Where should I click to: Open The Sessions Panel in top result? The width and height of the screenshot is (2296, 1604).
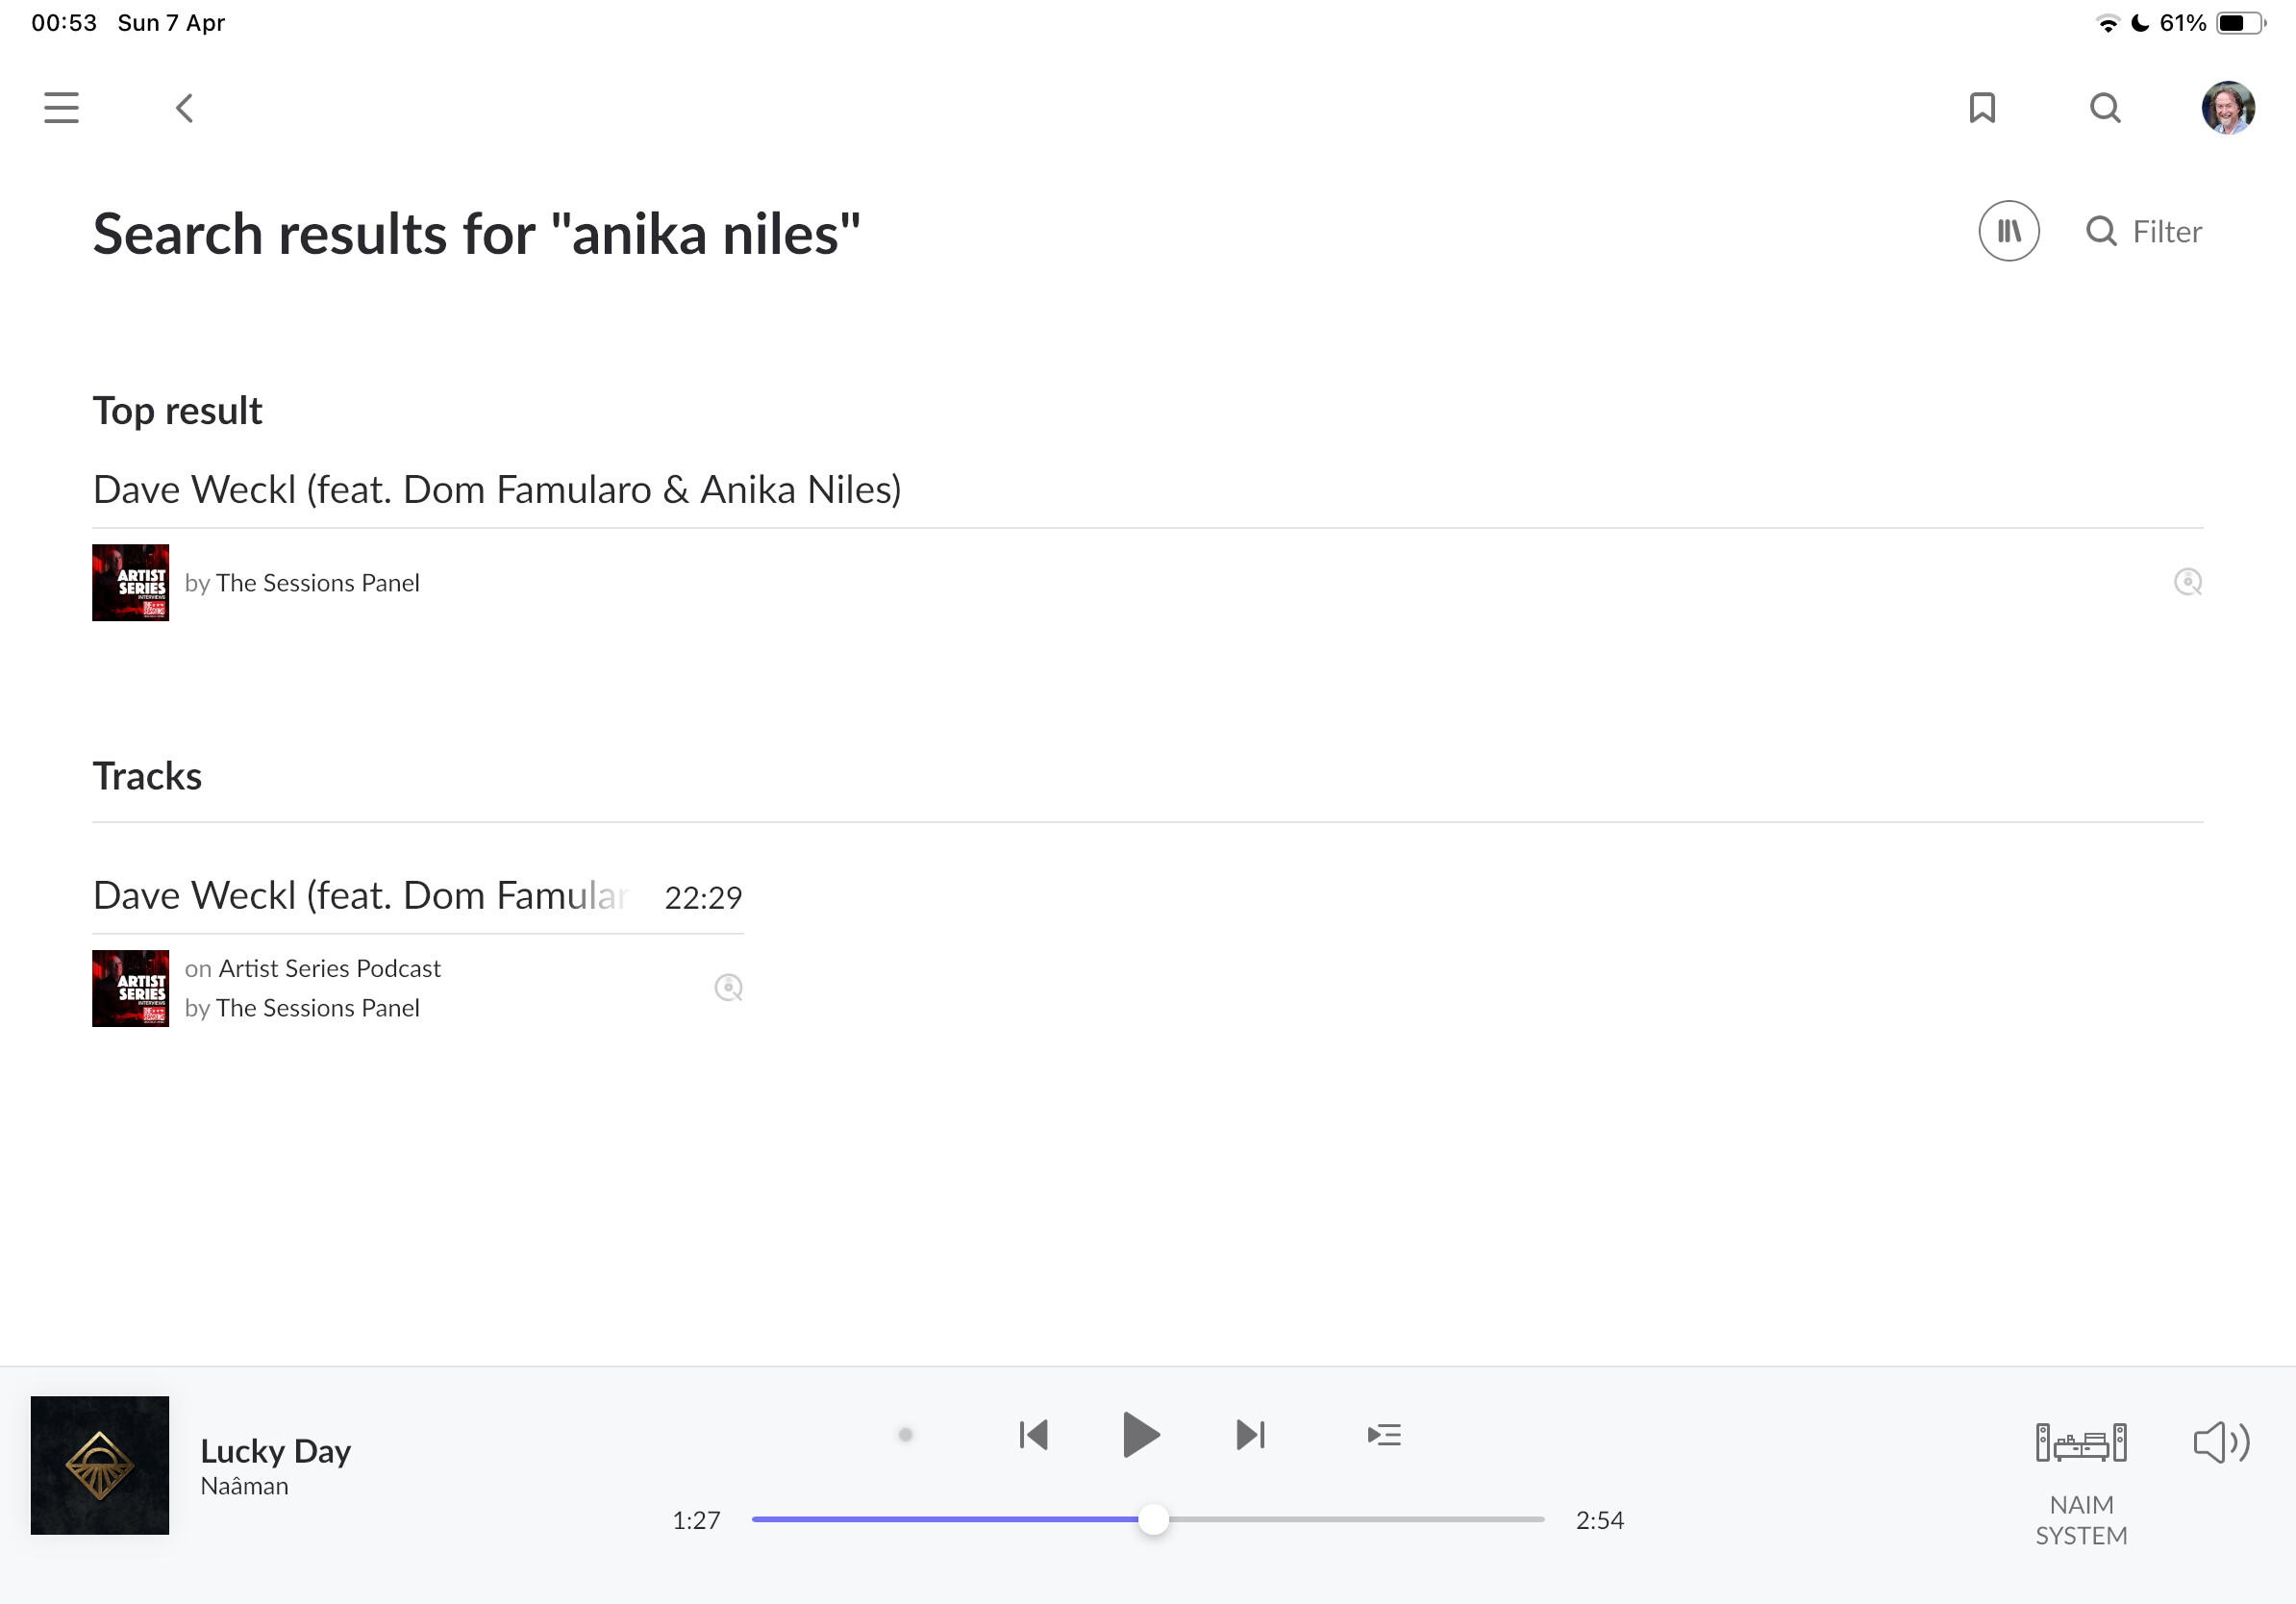[x=318, y=583]
